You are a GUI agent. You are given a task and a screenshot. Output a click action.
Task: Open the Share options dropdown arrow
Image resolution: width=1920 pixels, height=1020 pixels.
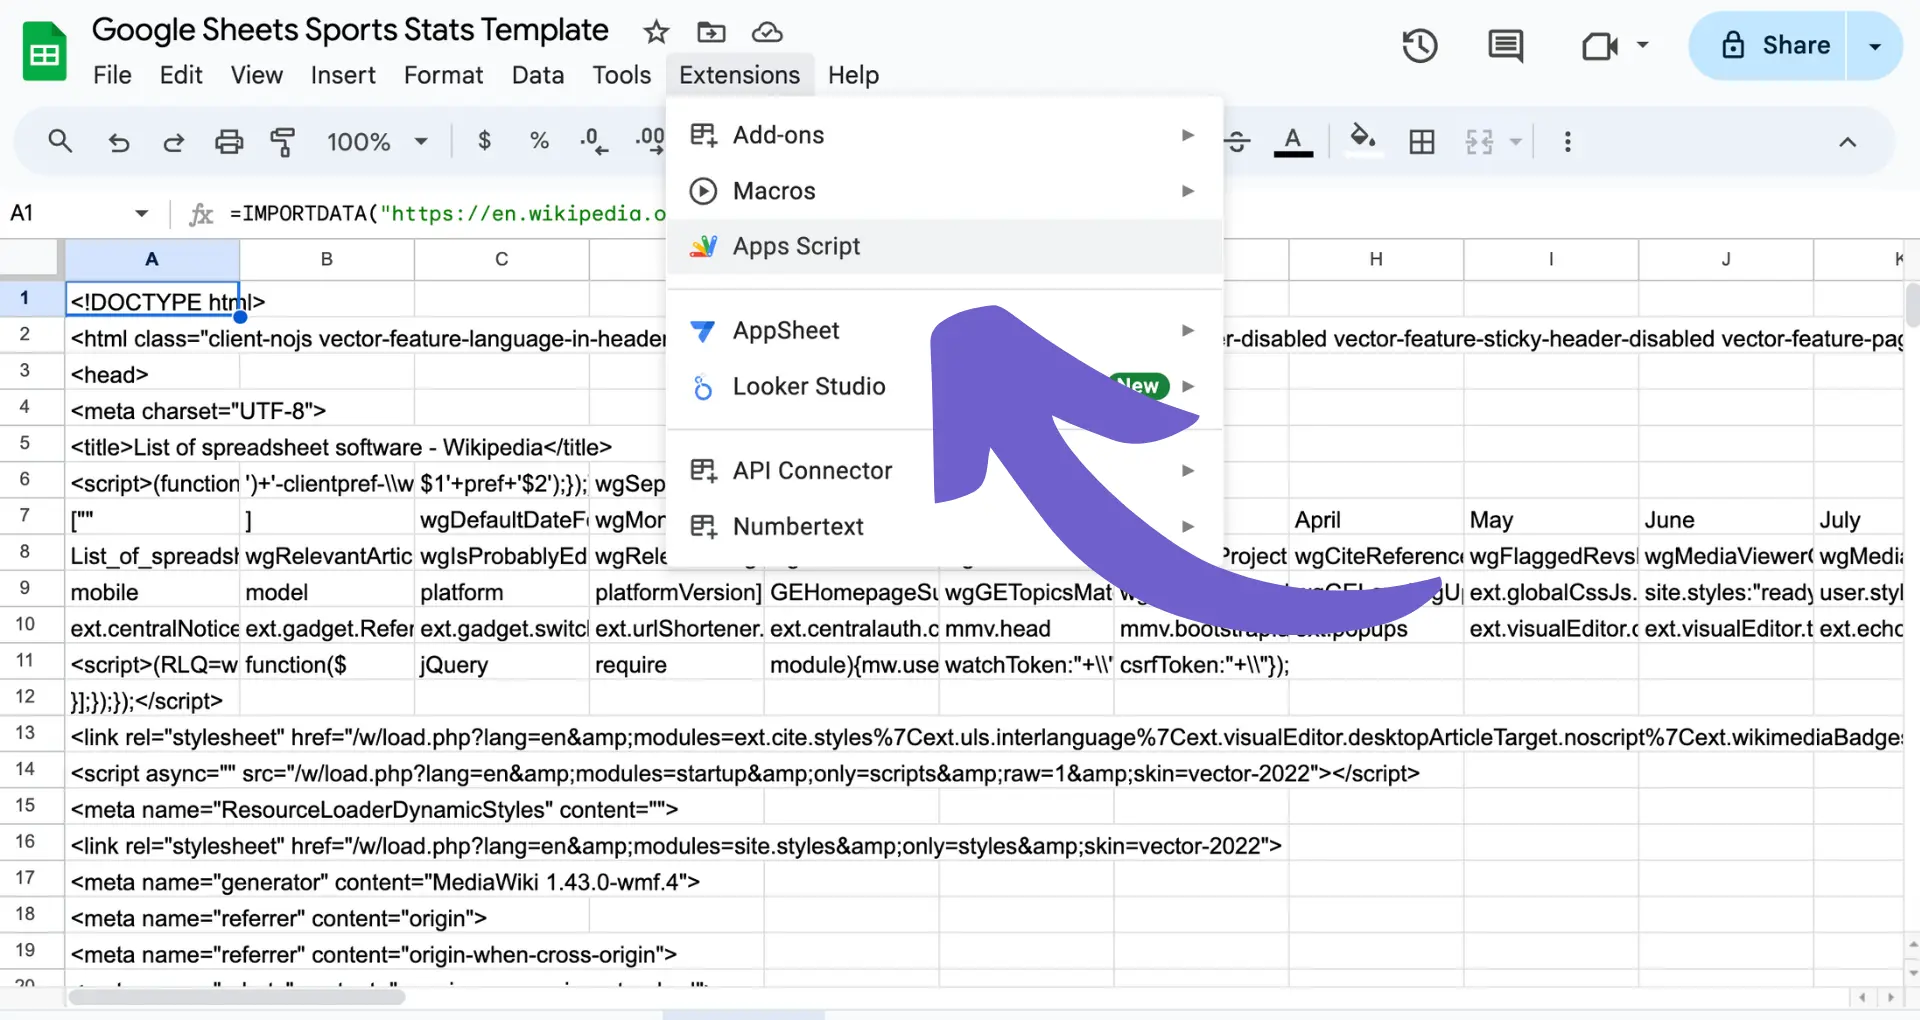pyautogui.click(x=1875, y=46)
